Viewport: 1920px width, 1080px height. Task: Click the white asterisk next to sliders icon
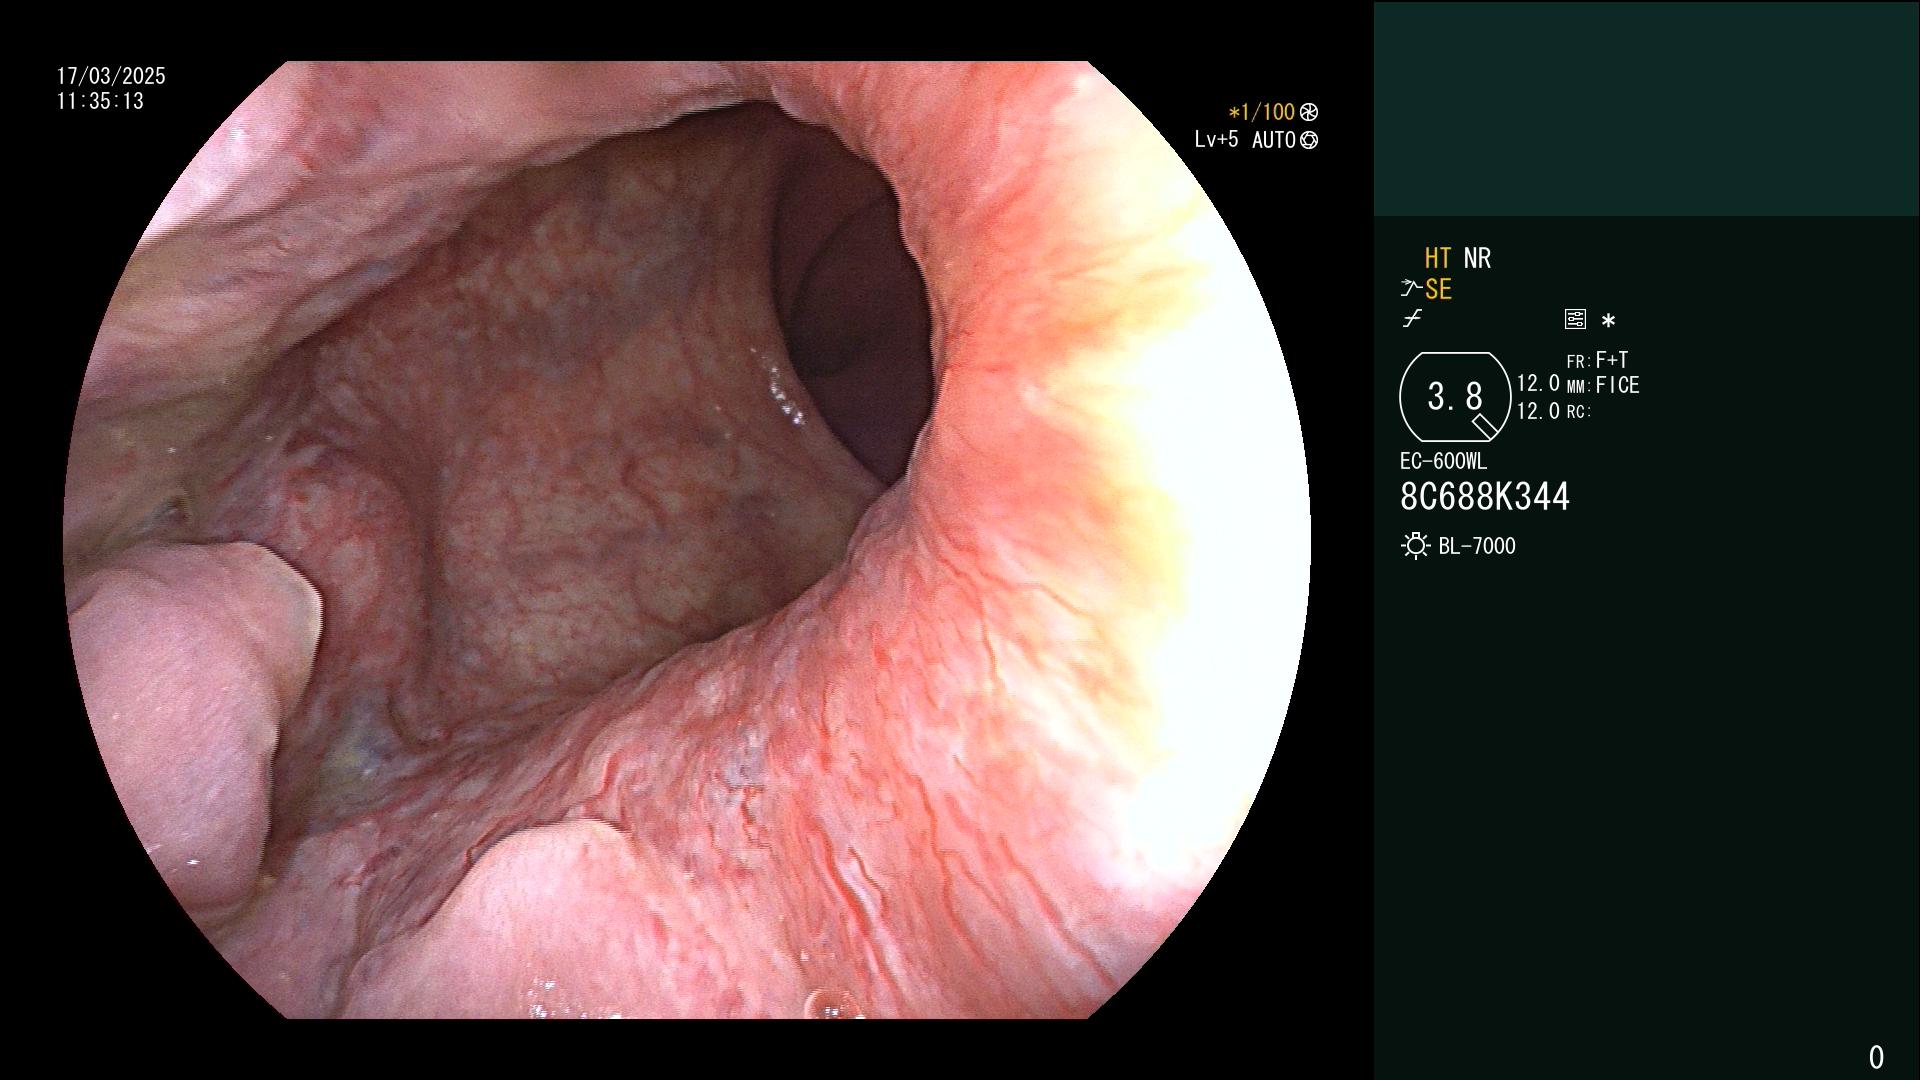[1608, 321]
